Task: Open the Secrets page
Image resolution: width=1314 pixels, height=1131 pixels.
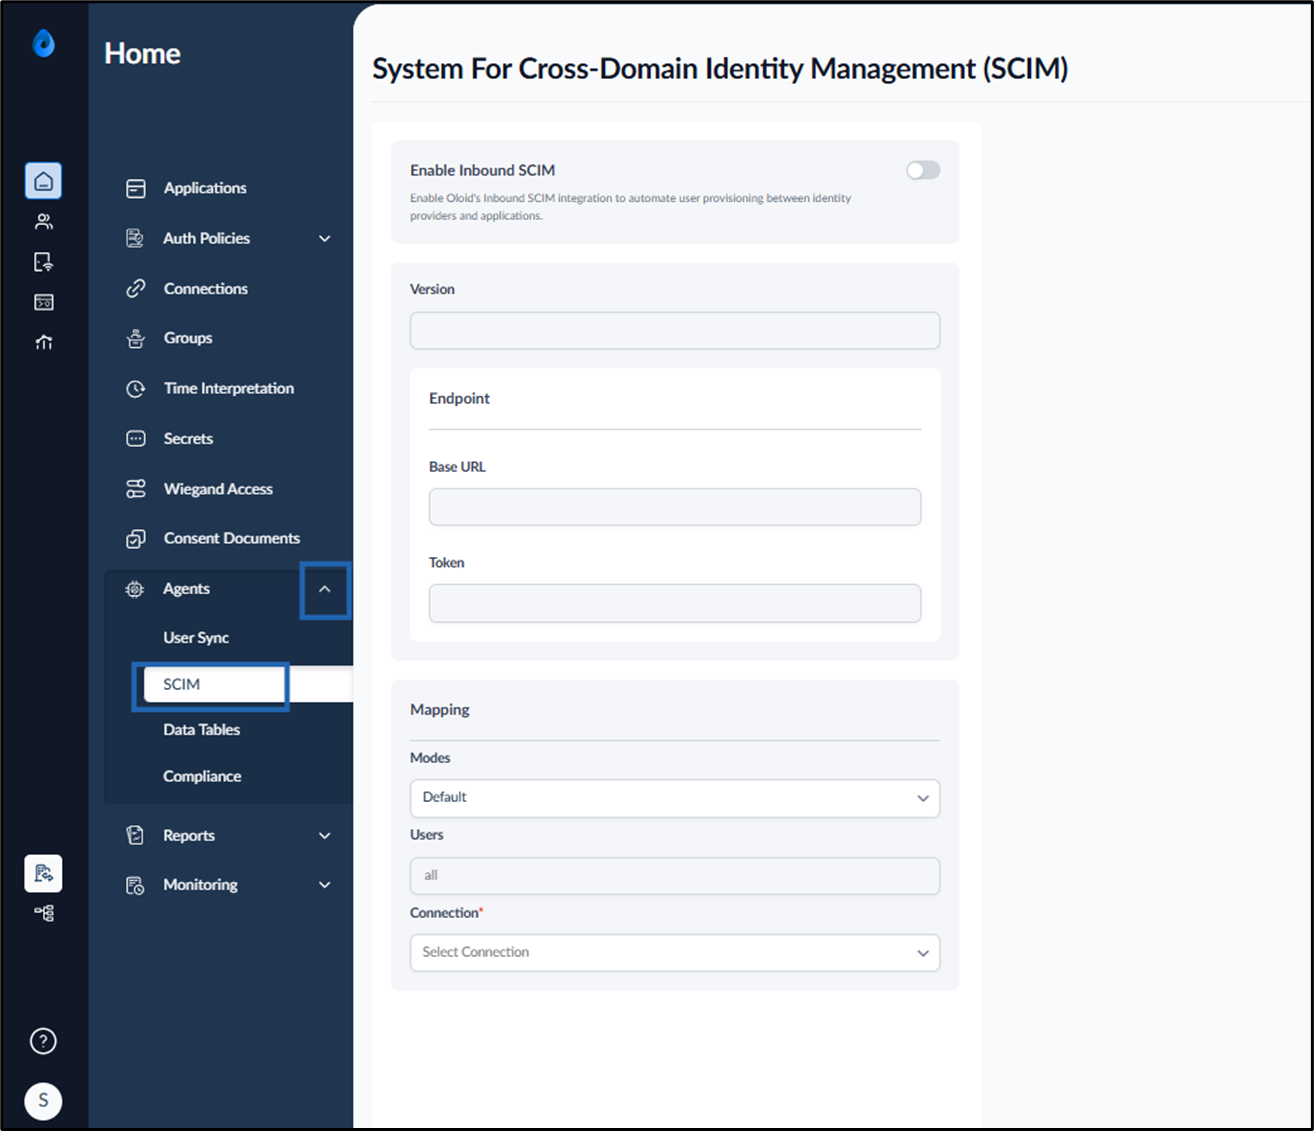Action: (x=188, y=438)
